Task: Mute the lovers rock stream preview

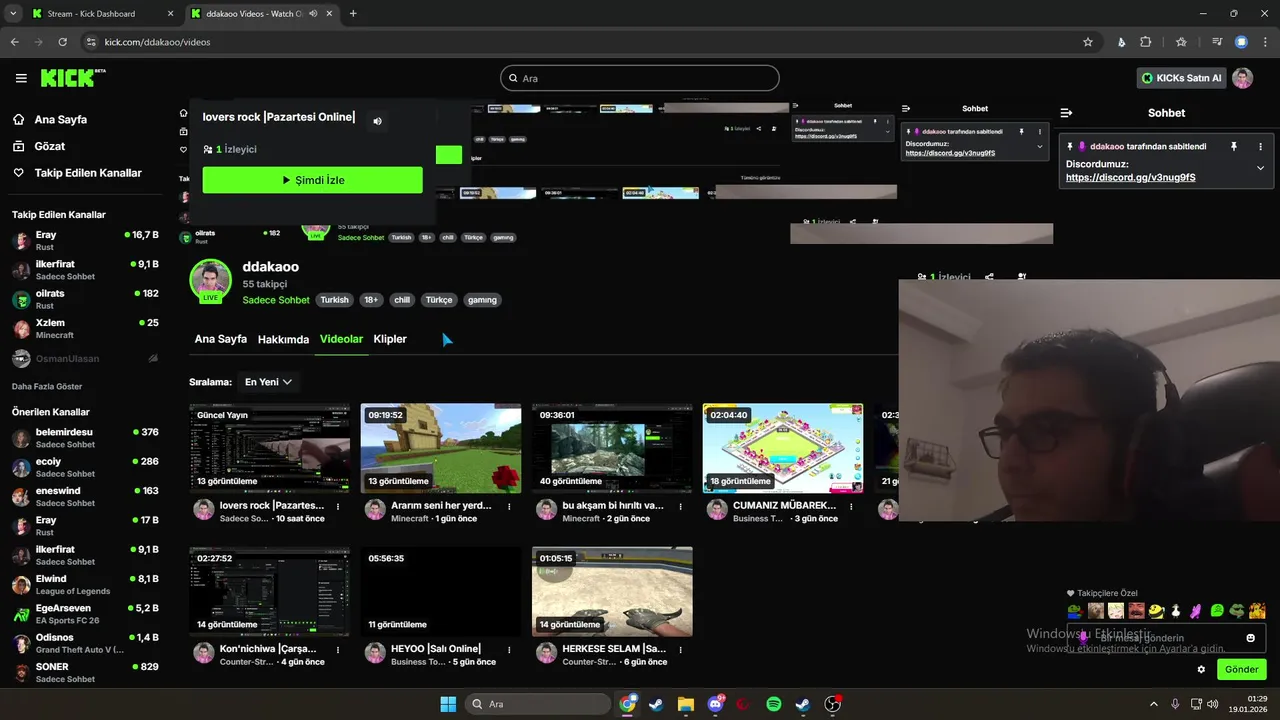Action: click(x=377, y=121)
